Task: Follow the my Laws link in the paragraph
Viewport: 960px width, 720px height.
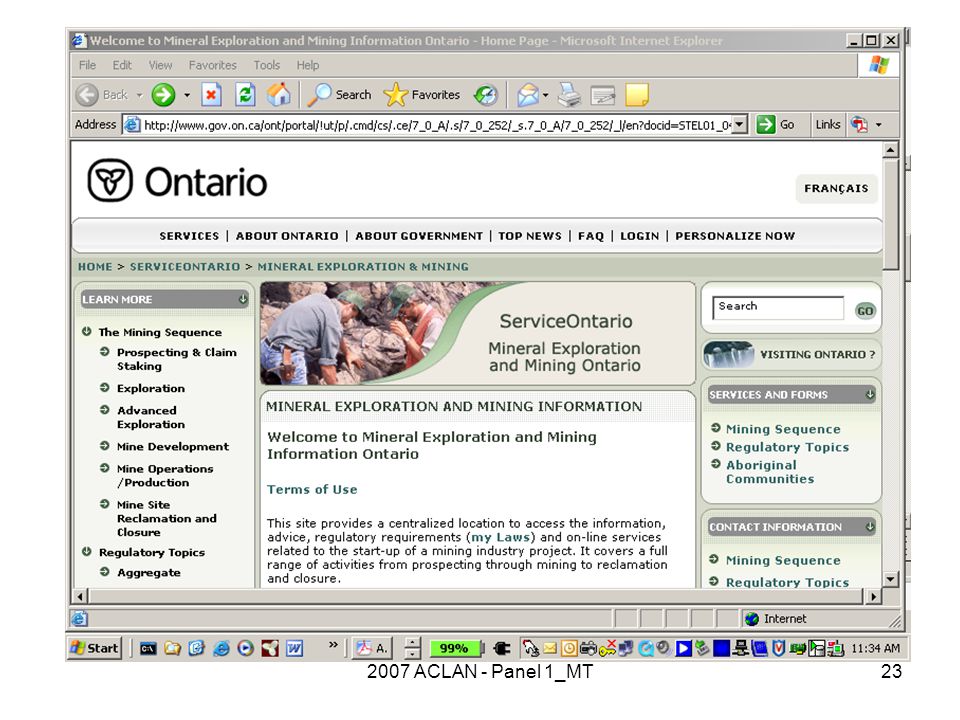Action: pyautogui.click(x=500, y=537)
